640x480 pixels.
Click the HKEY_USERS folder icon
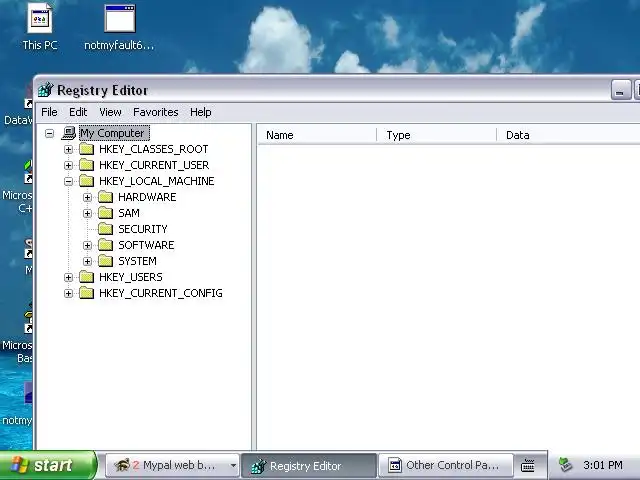click(87, 277)
